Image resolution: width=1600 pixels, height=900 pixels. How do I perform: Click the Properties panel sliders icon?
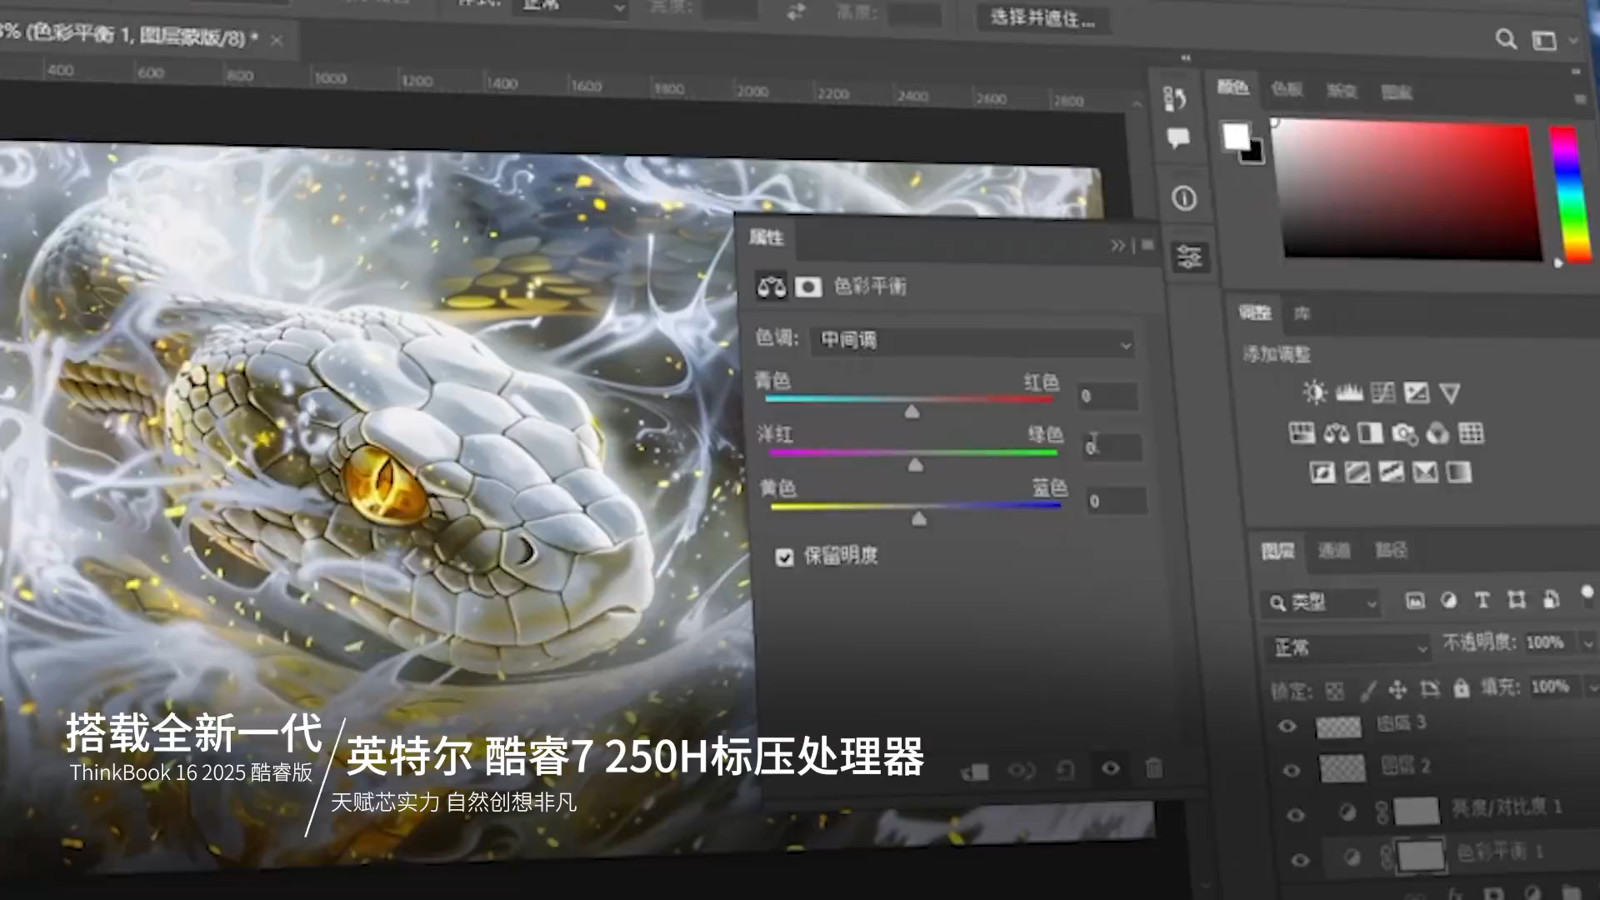[1189, 257]
